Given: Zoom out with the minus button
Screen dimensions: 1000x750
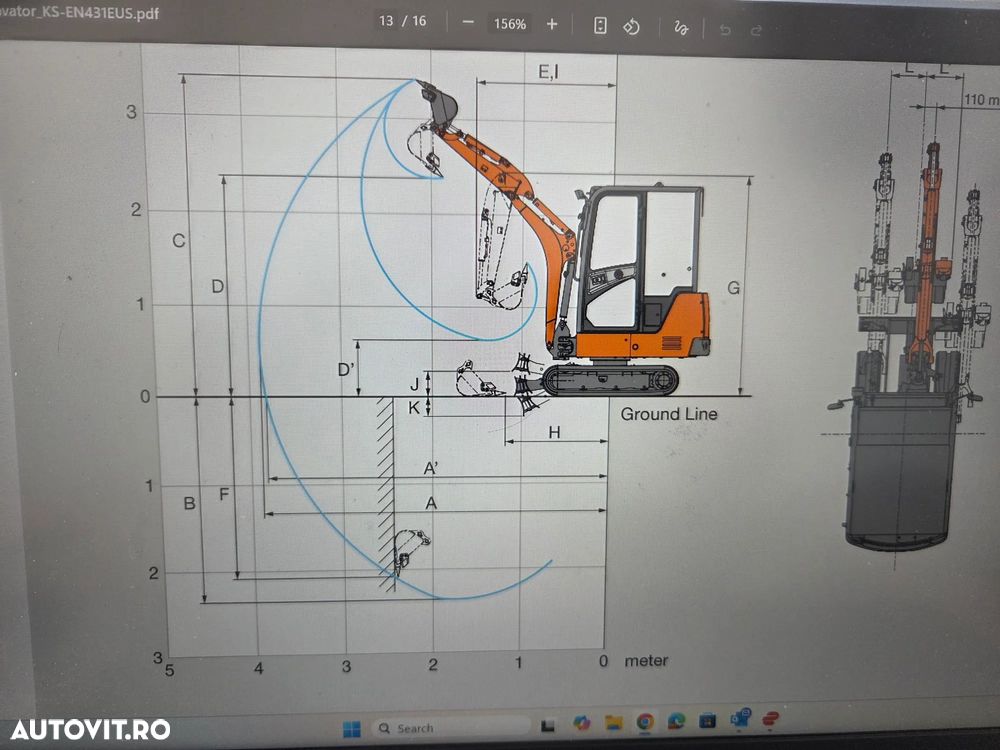Looking at the screenshot, I should click(468, 22).
